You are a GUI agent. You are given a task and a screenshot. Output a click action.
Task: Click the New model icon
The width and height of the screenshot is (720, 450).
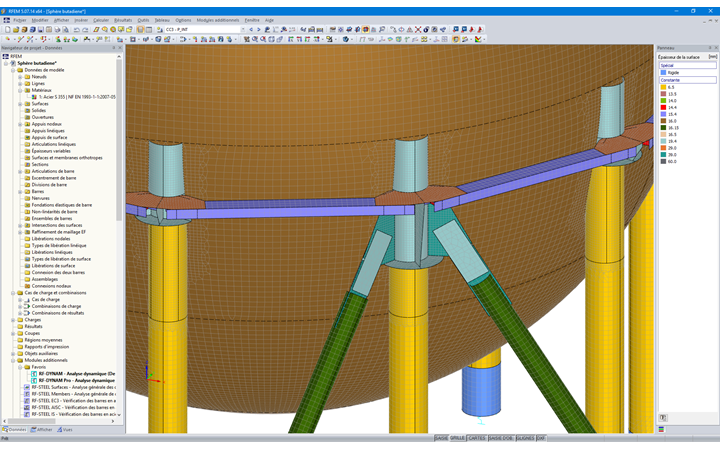(8, 29)
